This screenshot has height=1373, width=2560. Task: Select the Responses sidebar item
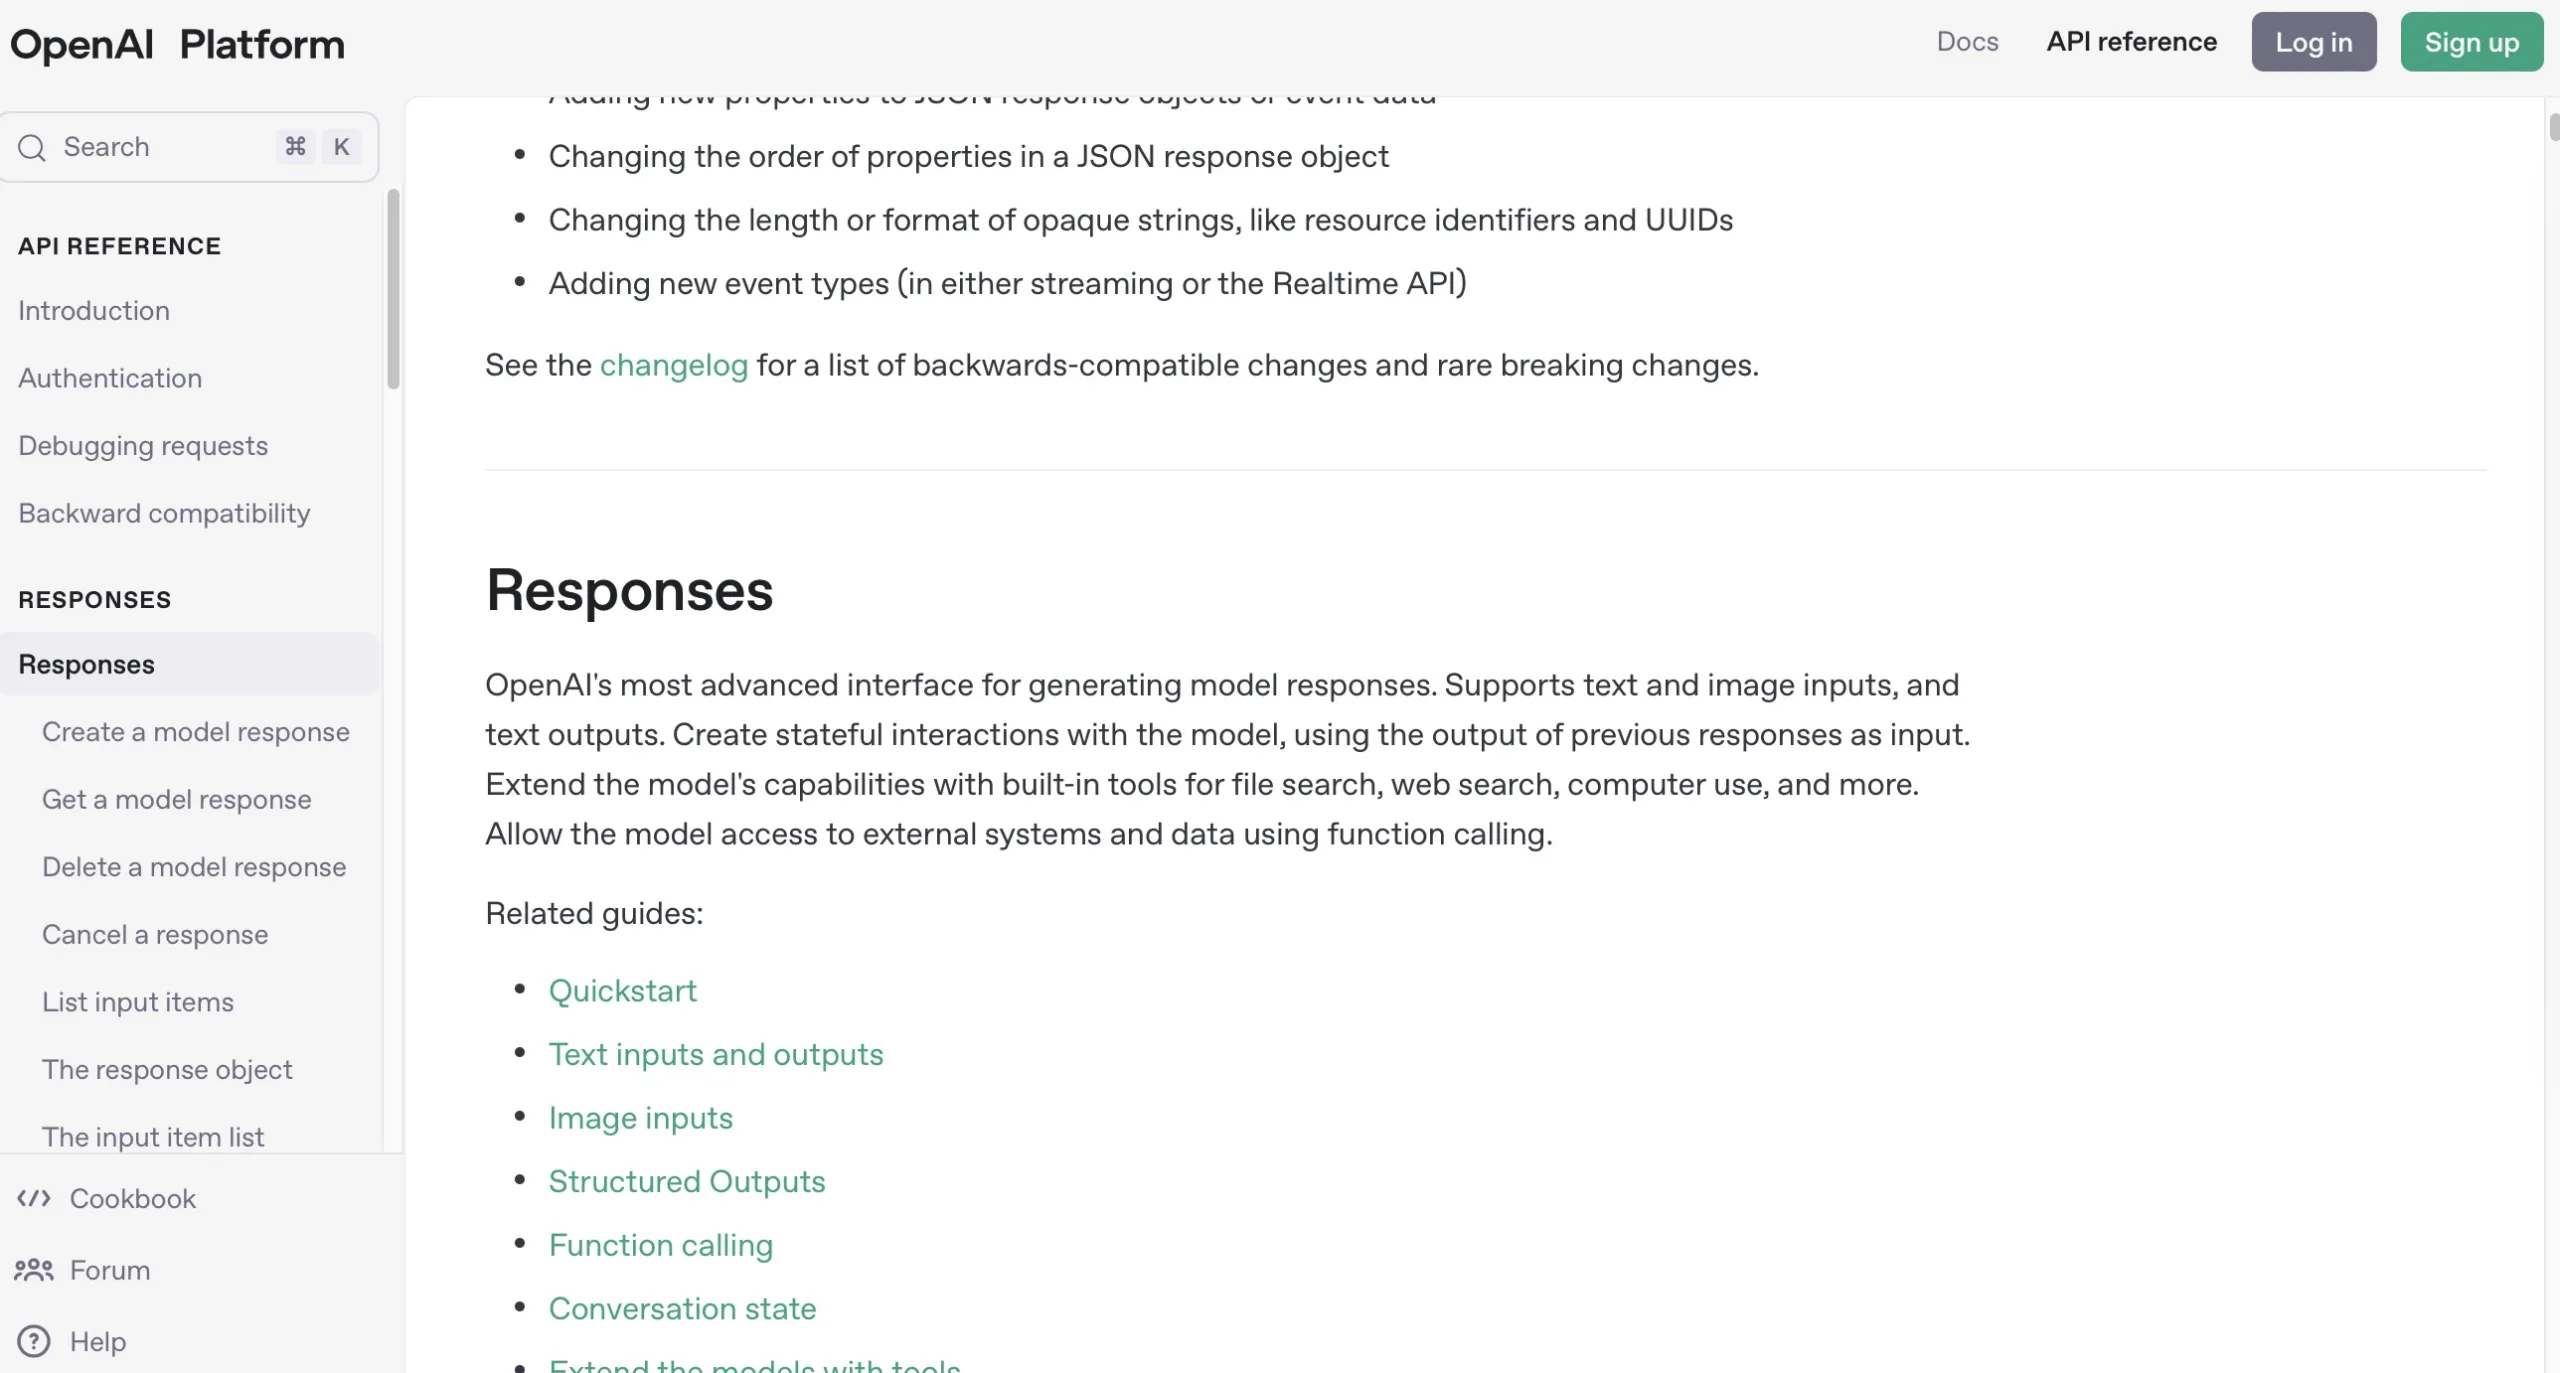[189, 664]
